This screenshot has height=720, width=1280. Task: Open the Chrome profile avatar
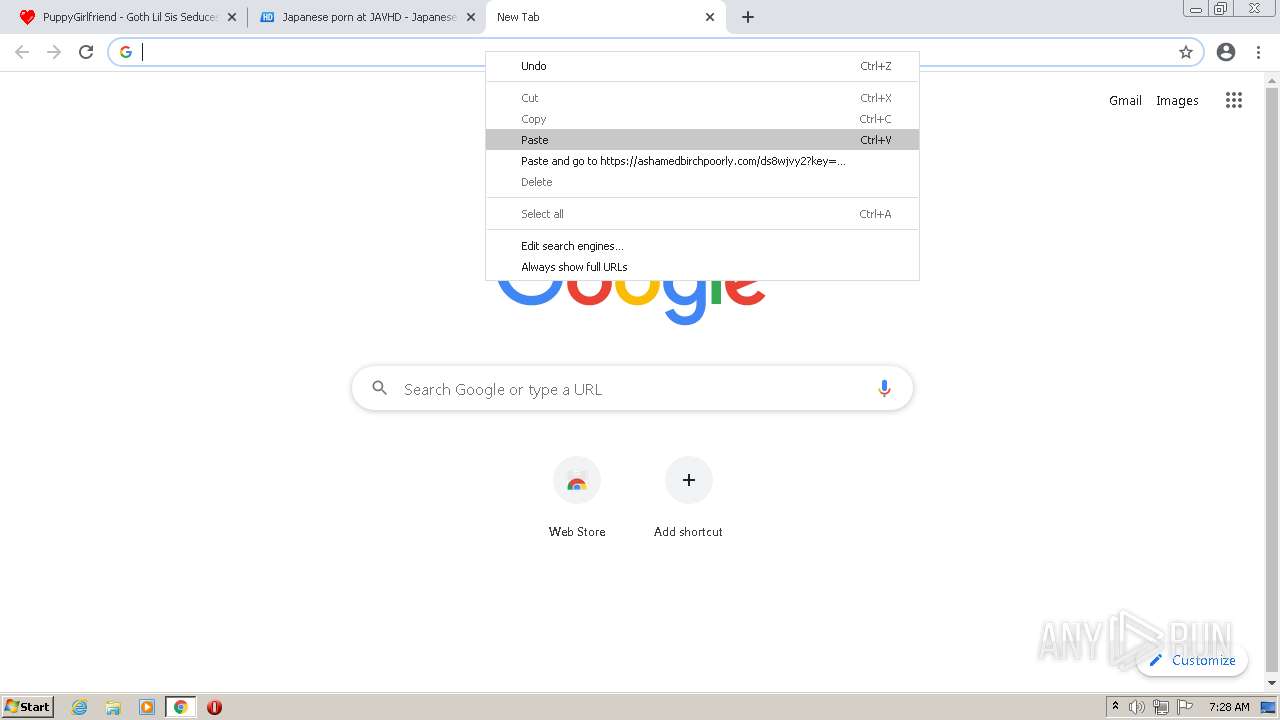(x=1226, y=52)
